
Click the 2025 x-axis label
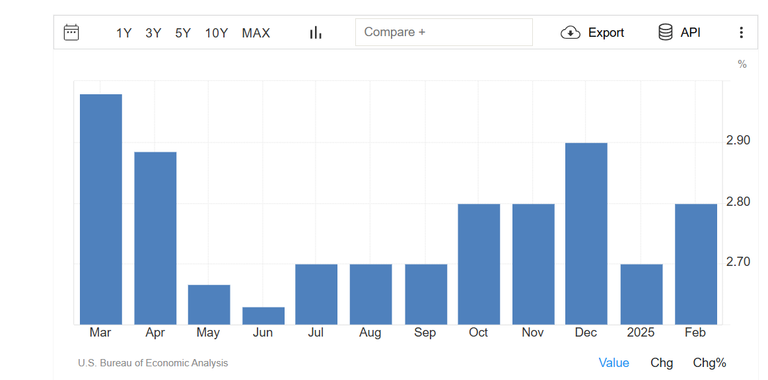(x=641, y=332)
